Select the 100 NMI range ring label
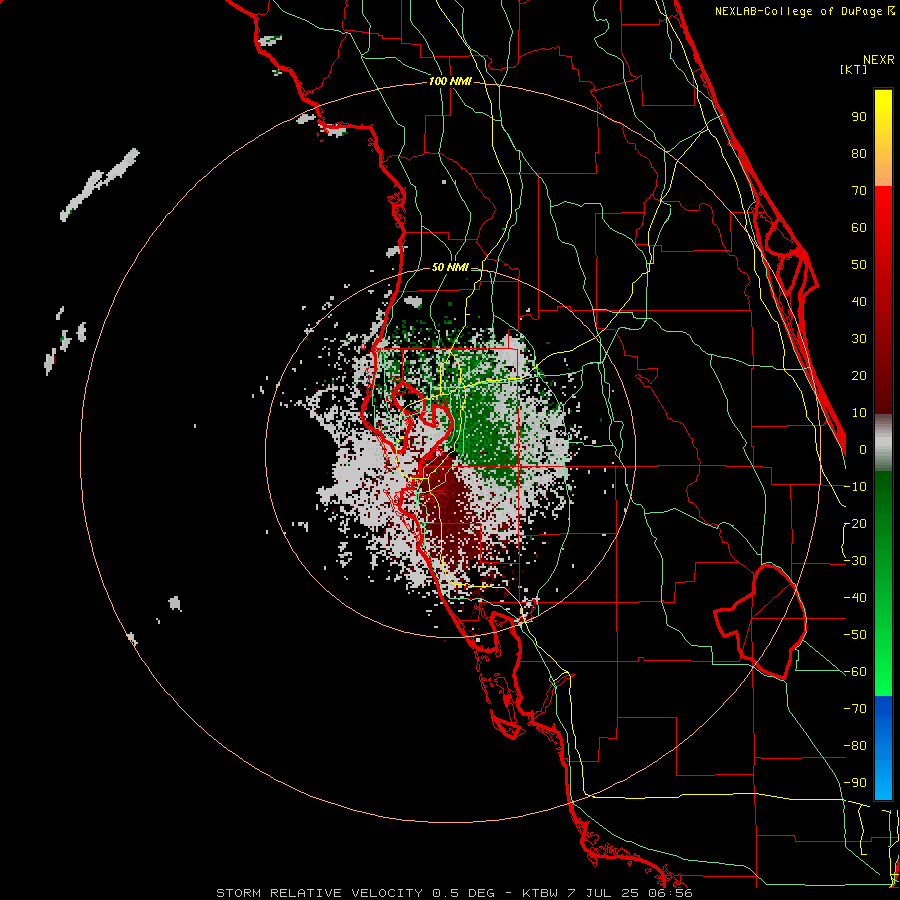Viewport: 900px width, 900px height. pos(450,82)
